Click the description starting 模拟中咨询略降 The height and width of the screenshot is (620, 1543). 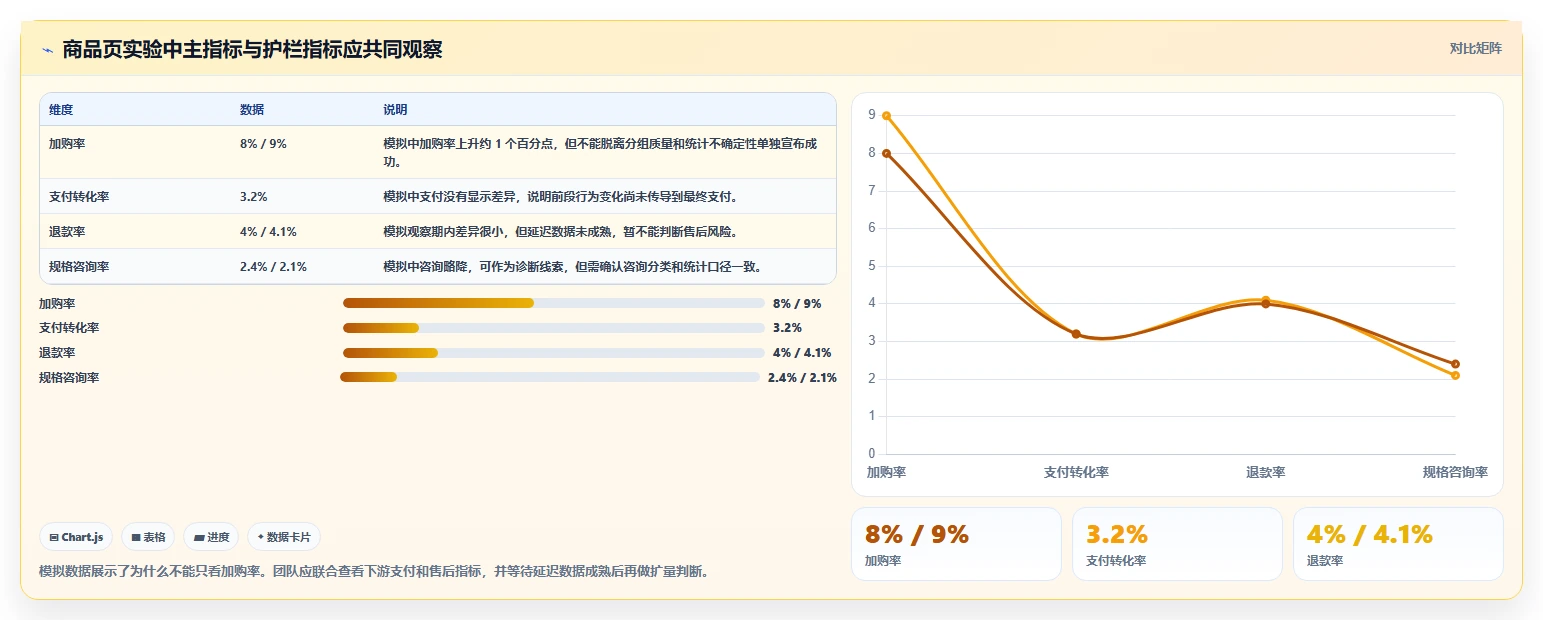point(572,267)
